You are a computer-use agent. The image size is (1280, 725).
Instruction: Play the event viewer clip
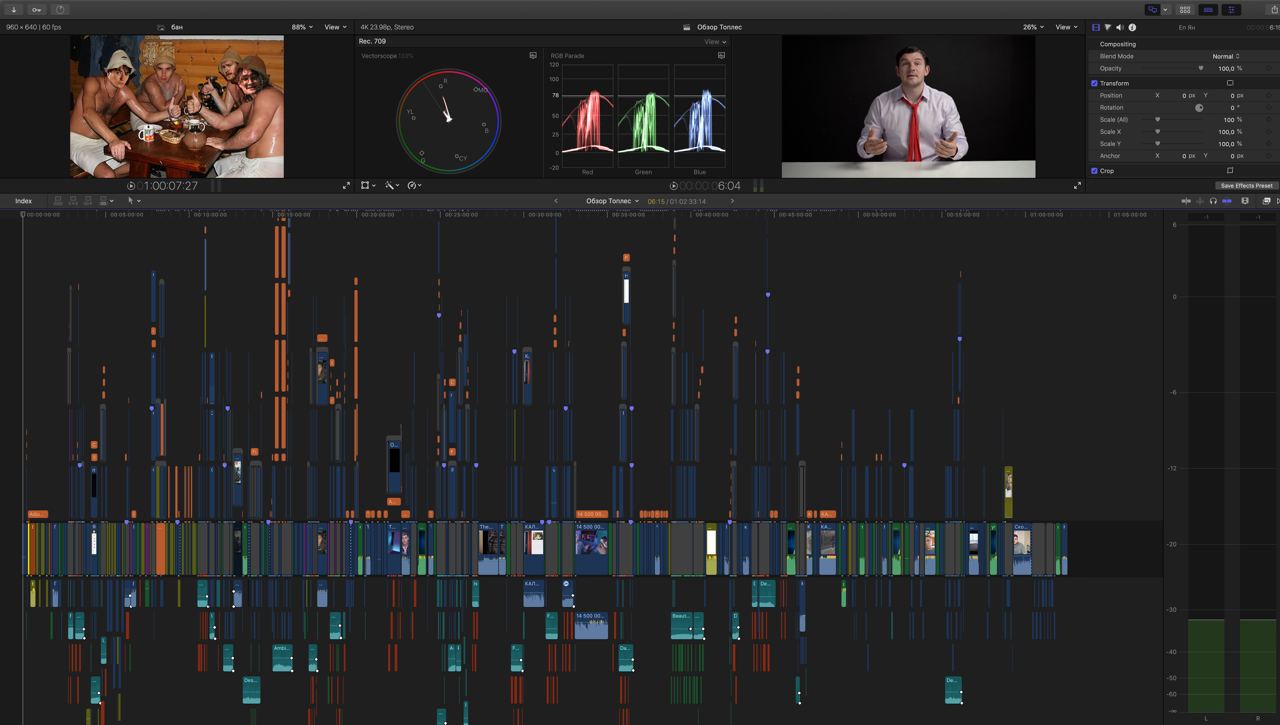pos(131,186)
